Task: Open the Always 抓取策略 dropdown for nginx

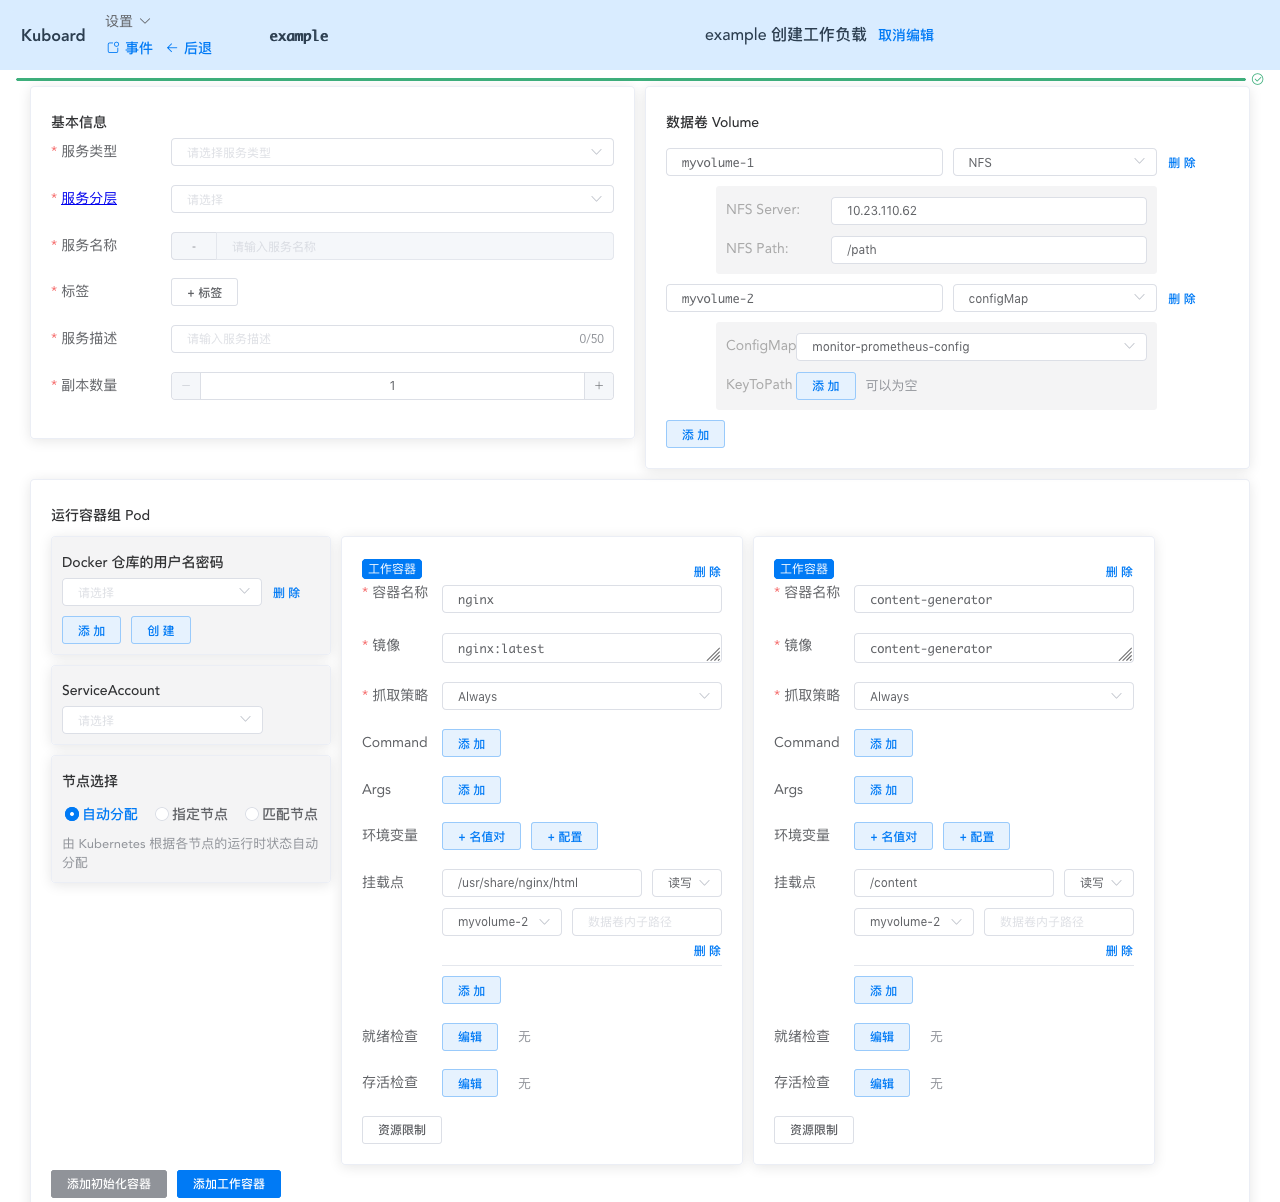Action: pos(581,696)
